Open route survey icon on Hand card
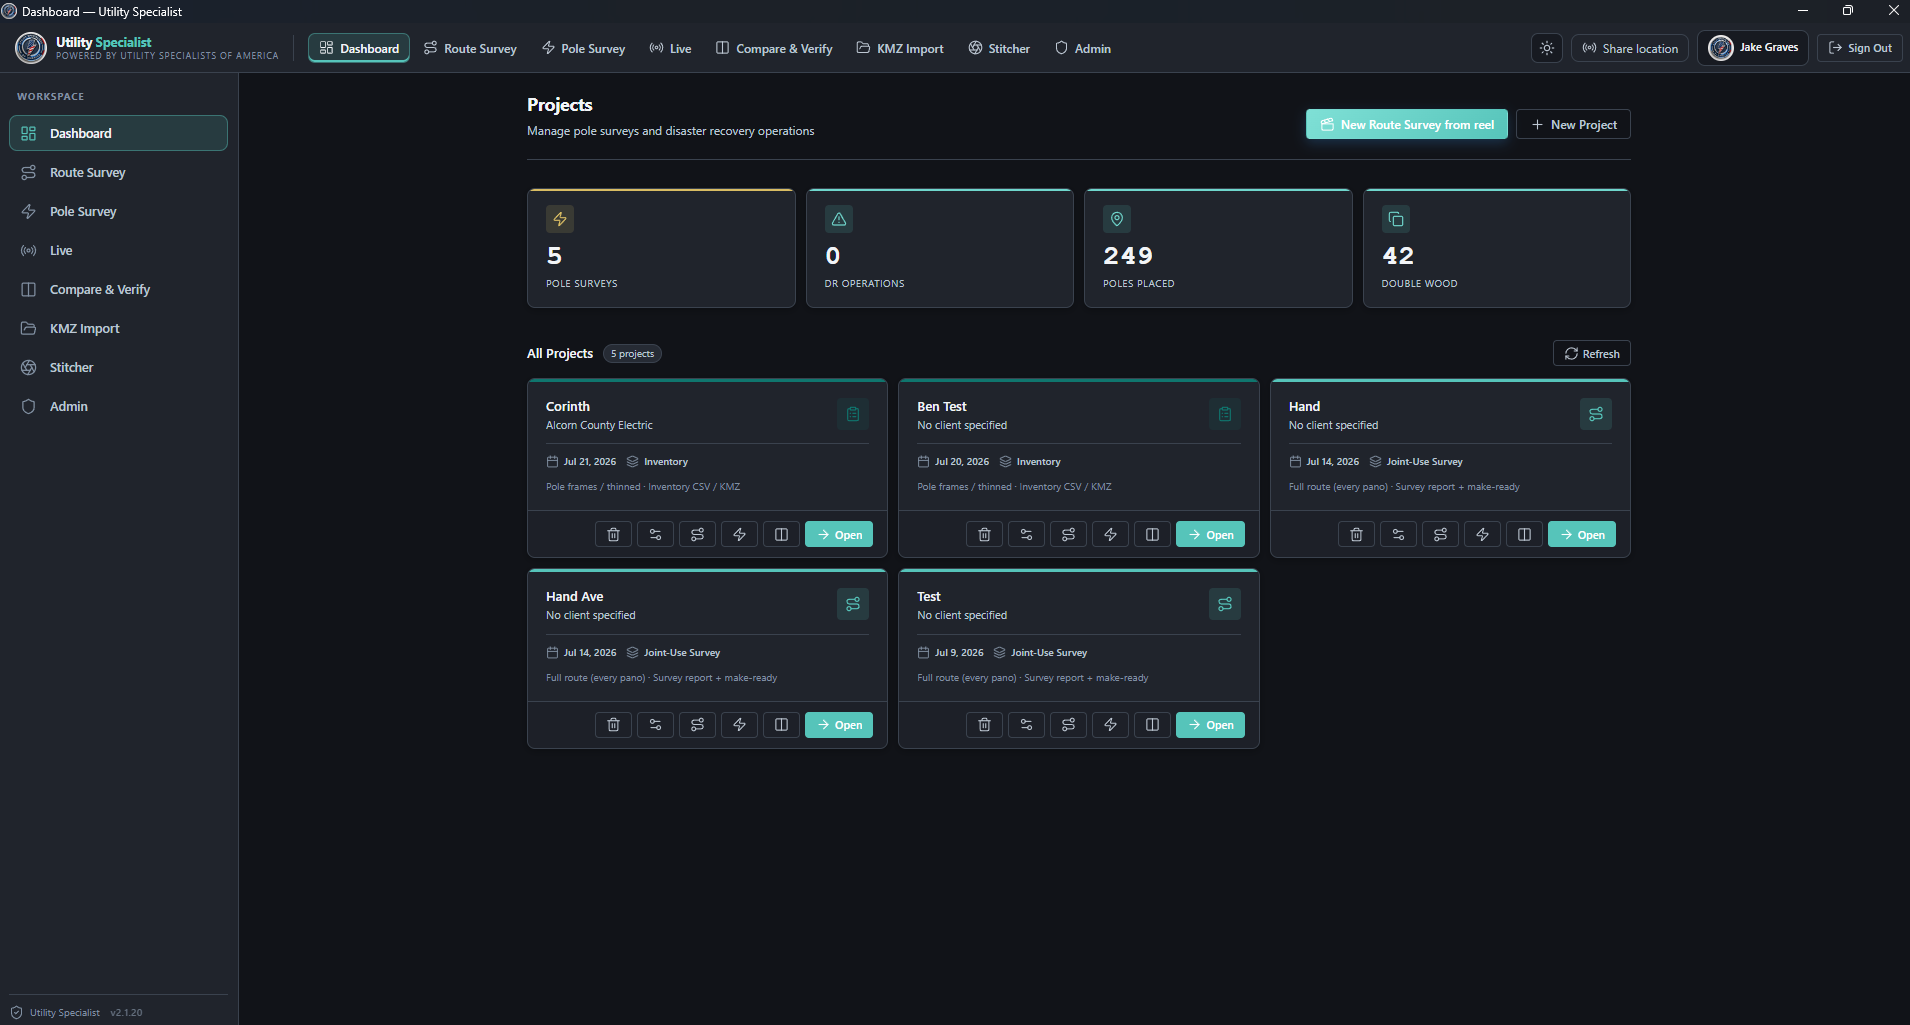This screenshot has width=1910, height=1025. point(1440,535)
